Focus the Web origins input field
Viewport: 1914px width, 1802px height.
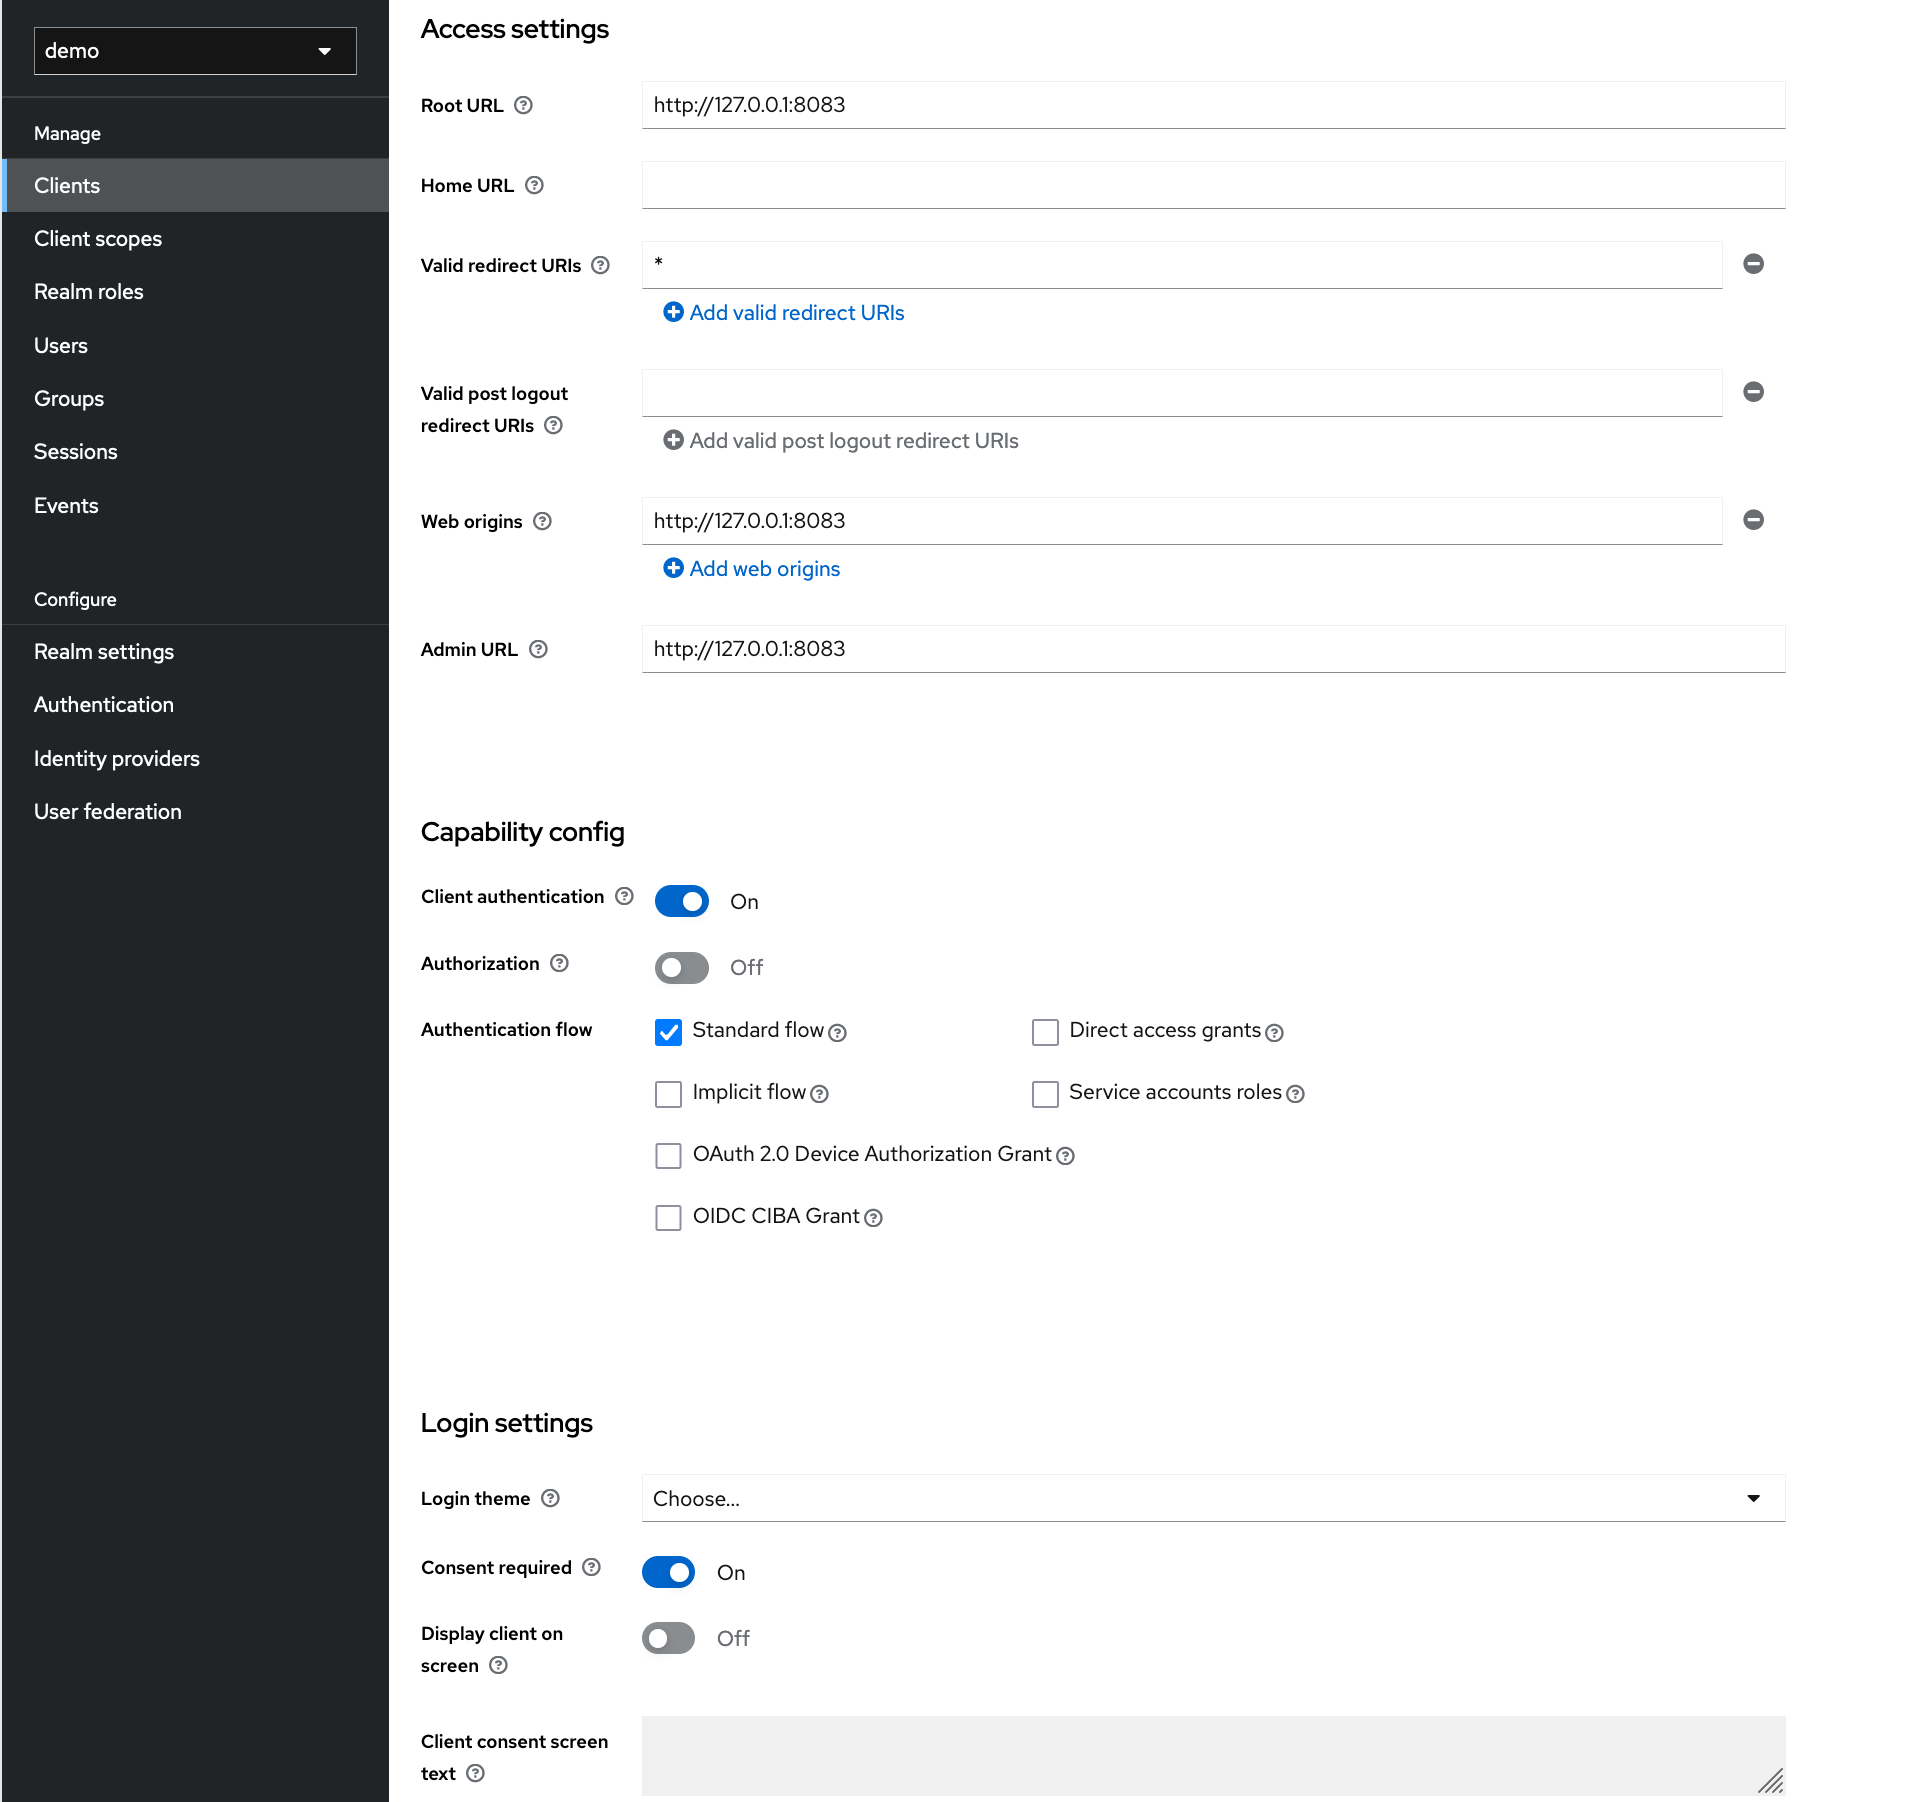[x=1182, y=521]
